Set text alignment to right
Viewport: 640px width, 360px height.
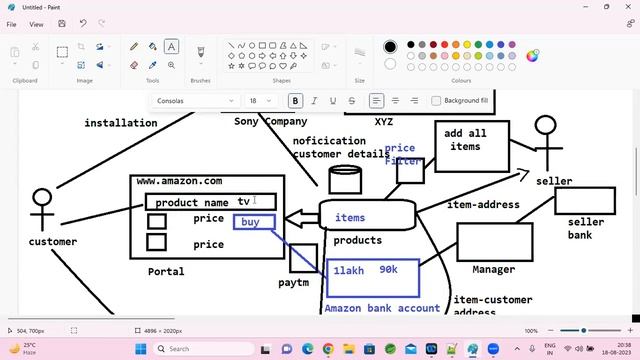[414, 100]
